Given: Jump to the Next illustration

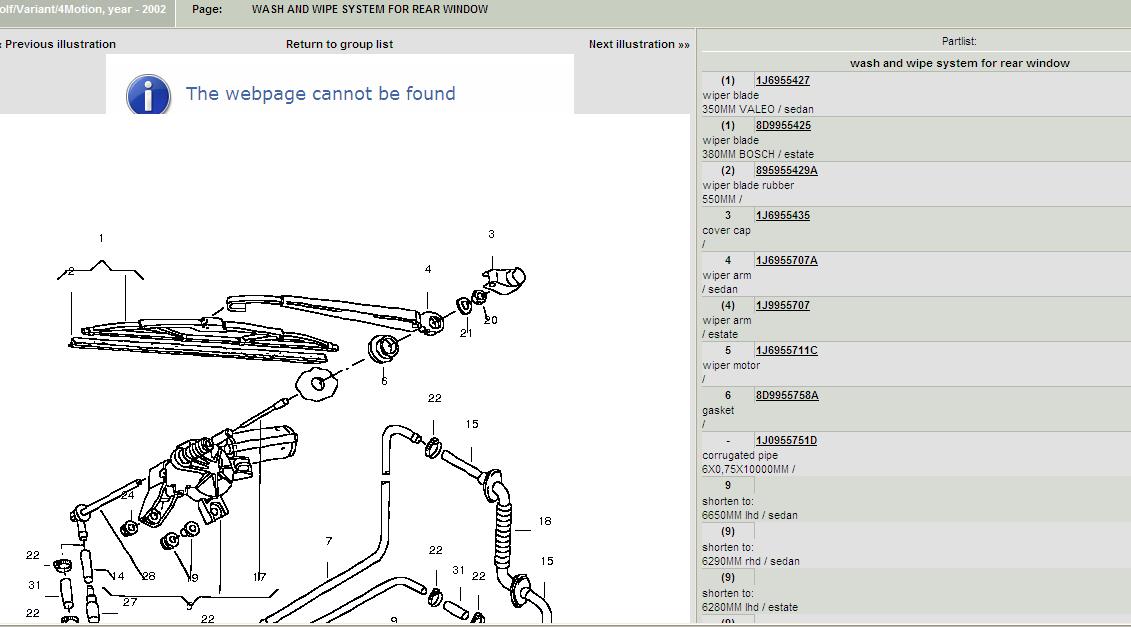Looking at the screenshot, I should (639, 44).
